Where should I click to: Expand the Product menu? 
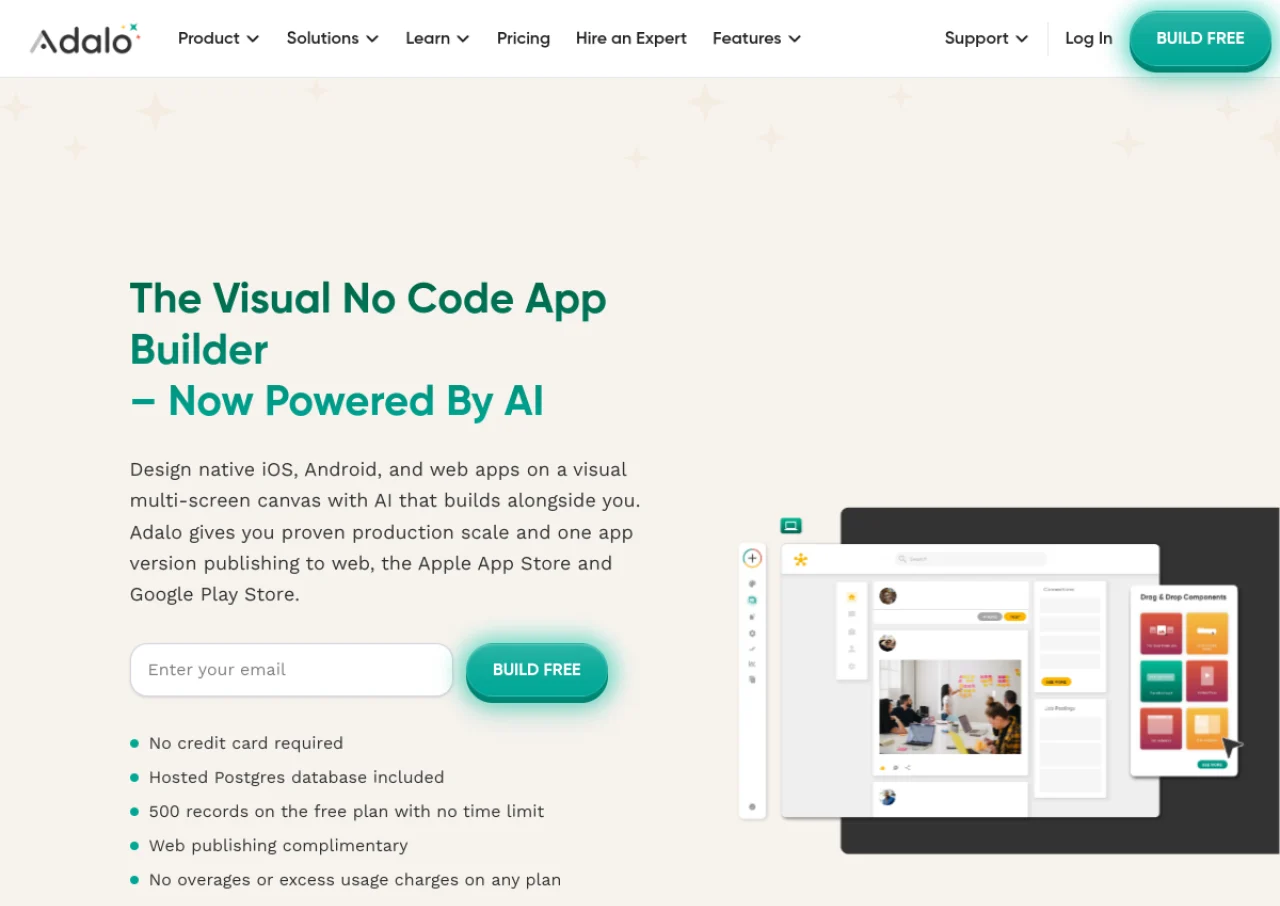(218, 38)
